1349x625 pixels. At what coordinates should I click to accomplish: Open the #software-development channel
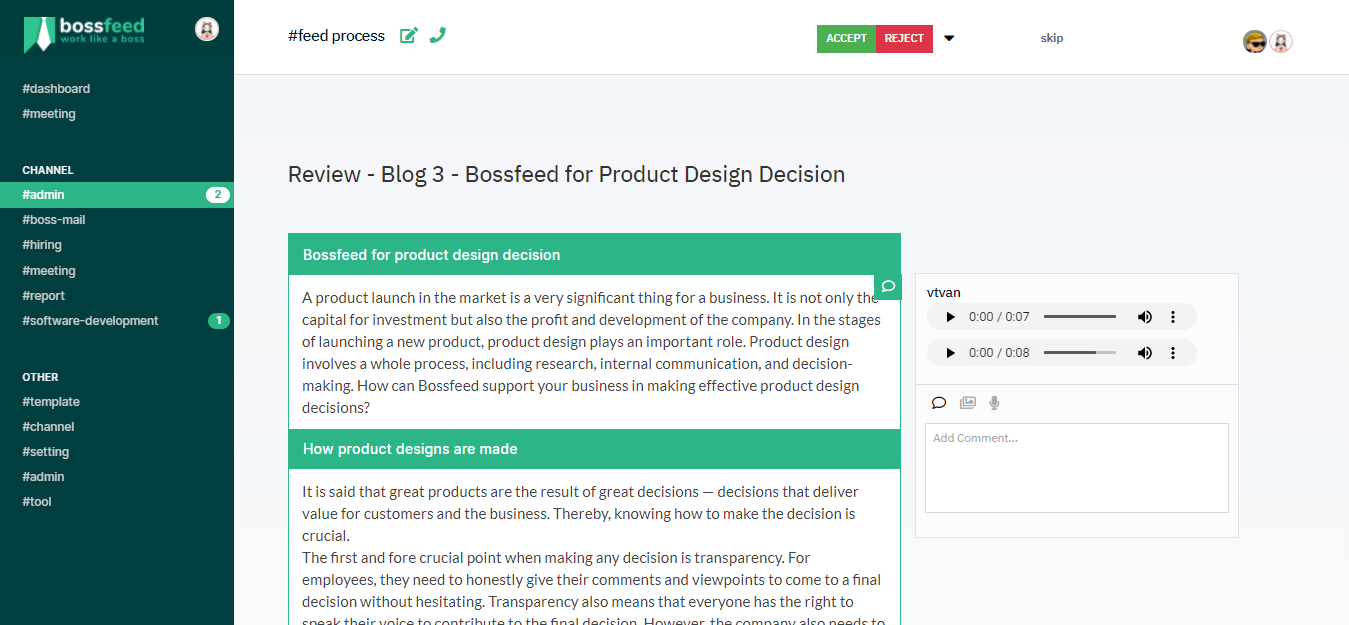[89, 320]
